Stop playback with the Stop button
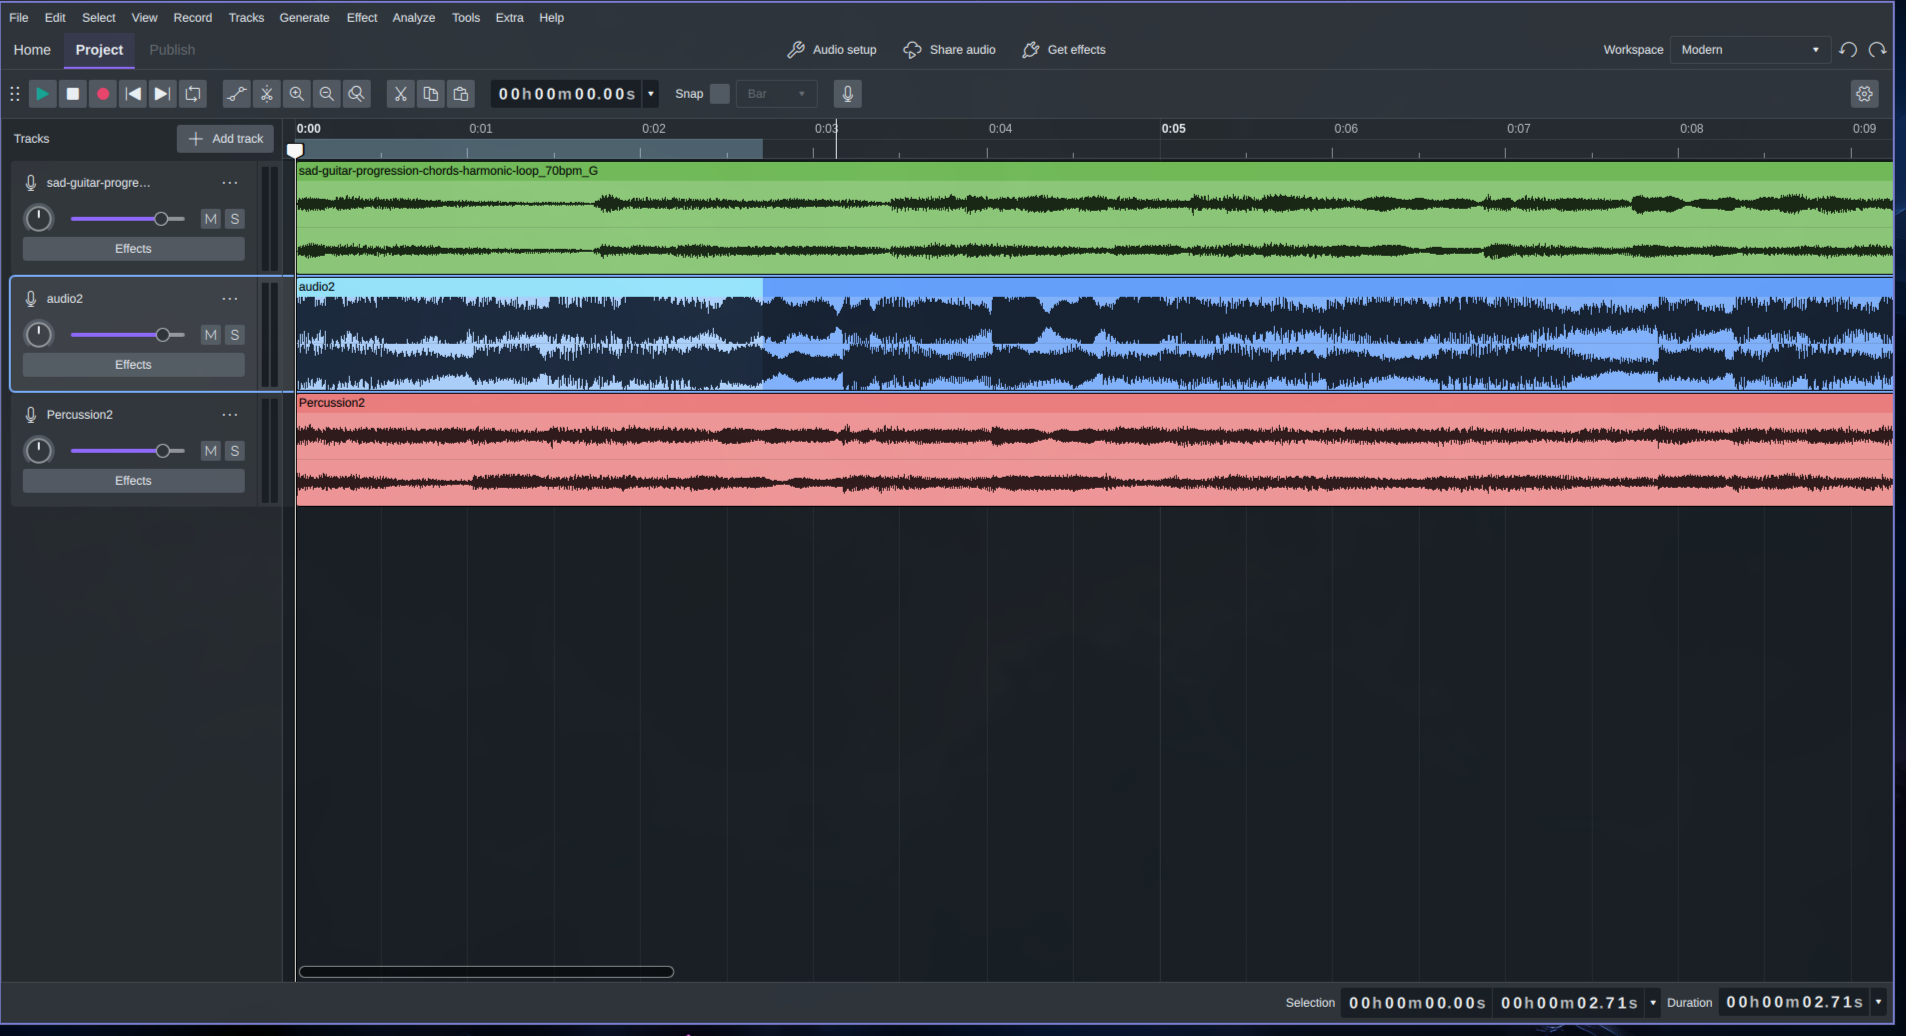Image resolution: width=1906 pixels, height=1036 pixels. (72, 94)
